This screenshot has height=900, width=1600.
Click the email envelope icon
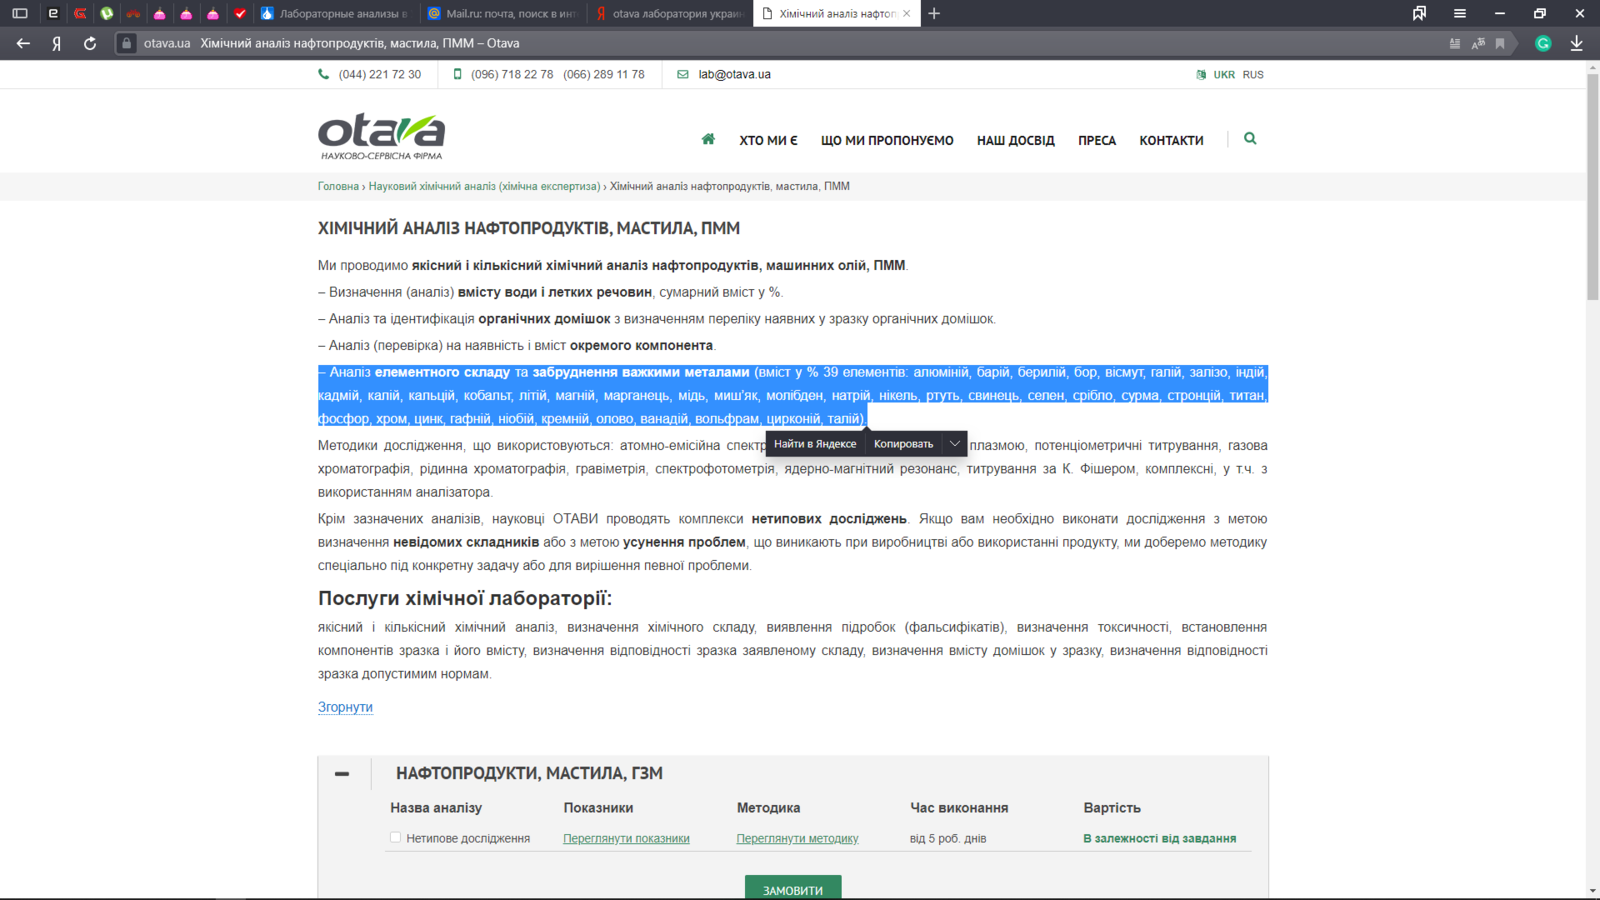683,75
